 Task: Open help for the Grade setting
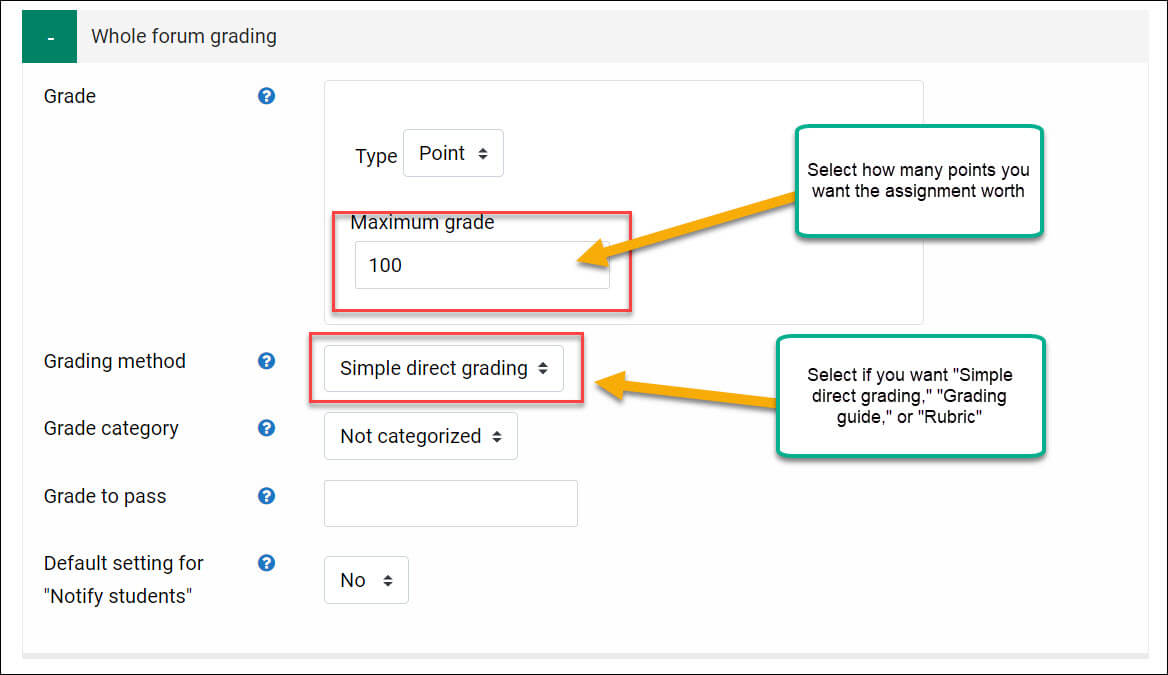coord(266,96)
